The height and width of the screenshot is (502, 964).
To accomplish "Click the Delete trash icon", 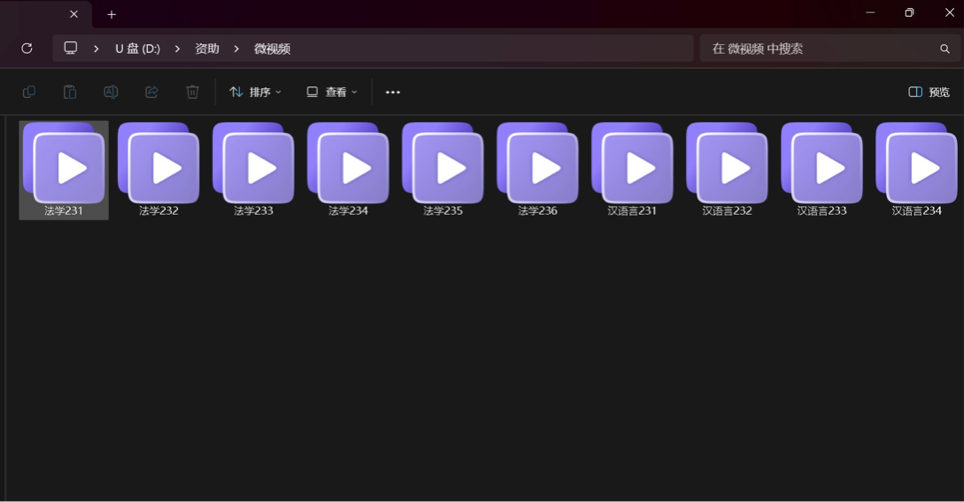I will click(192, 92).
